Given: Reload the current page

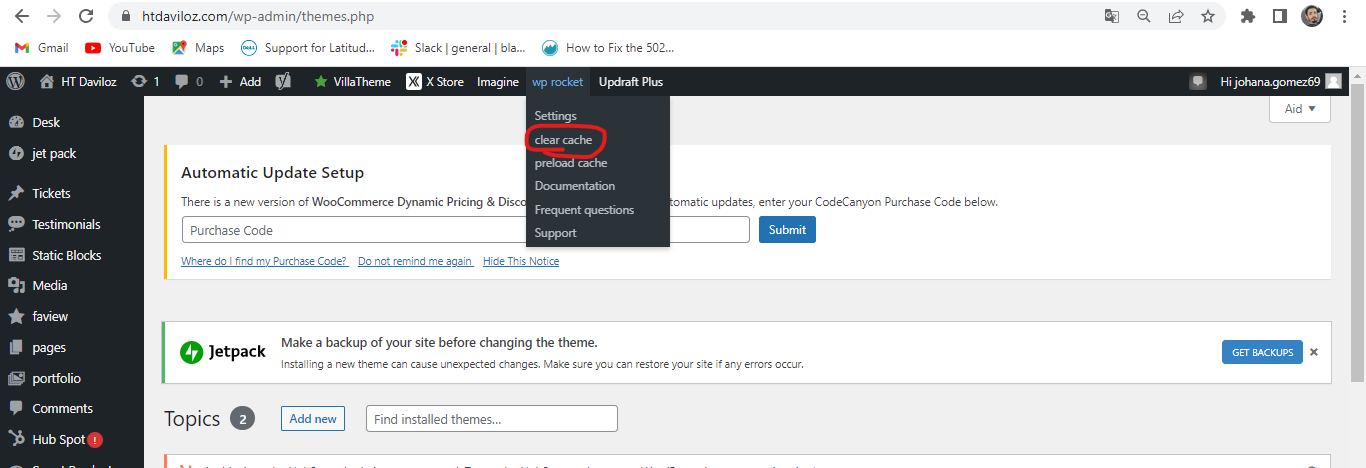Looking at the screenshot, I should pos(86,16).
